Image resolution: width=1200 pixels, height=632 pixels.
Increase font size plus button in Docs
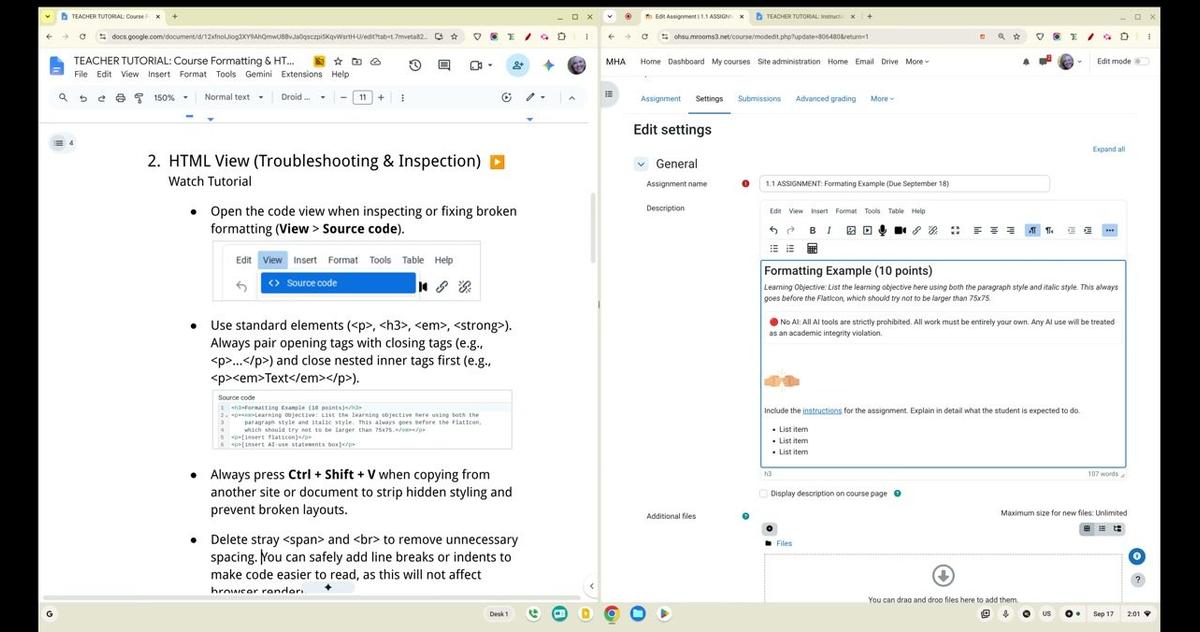[380, 98]
